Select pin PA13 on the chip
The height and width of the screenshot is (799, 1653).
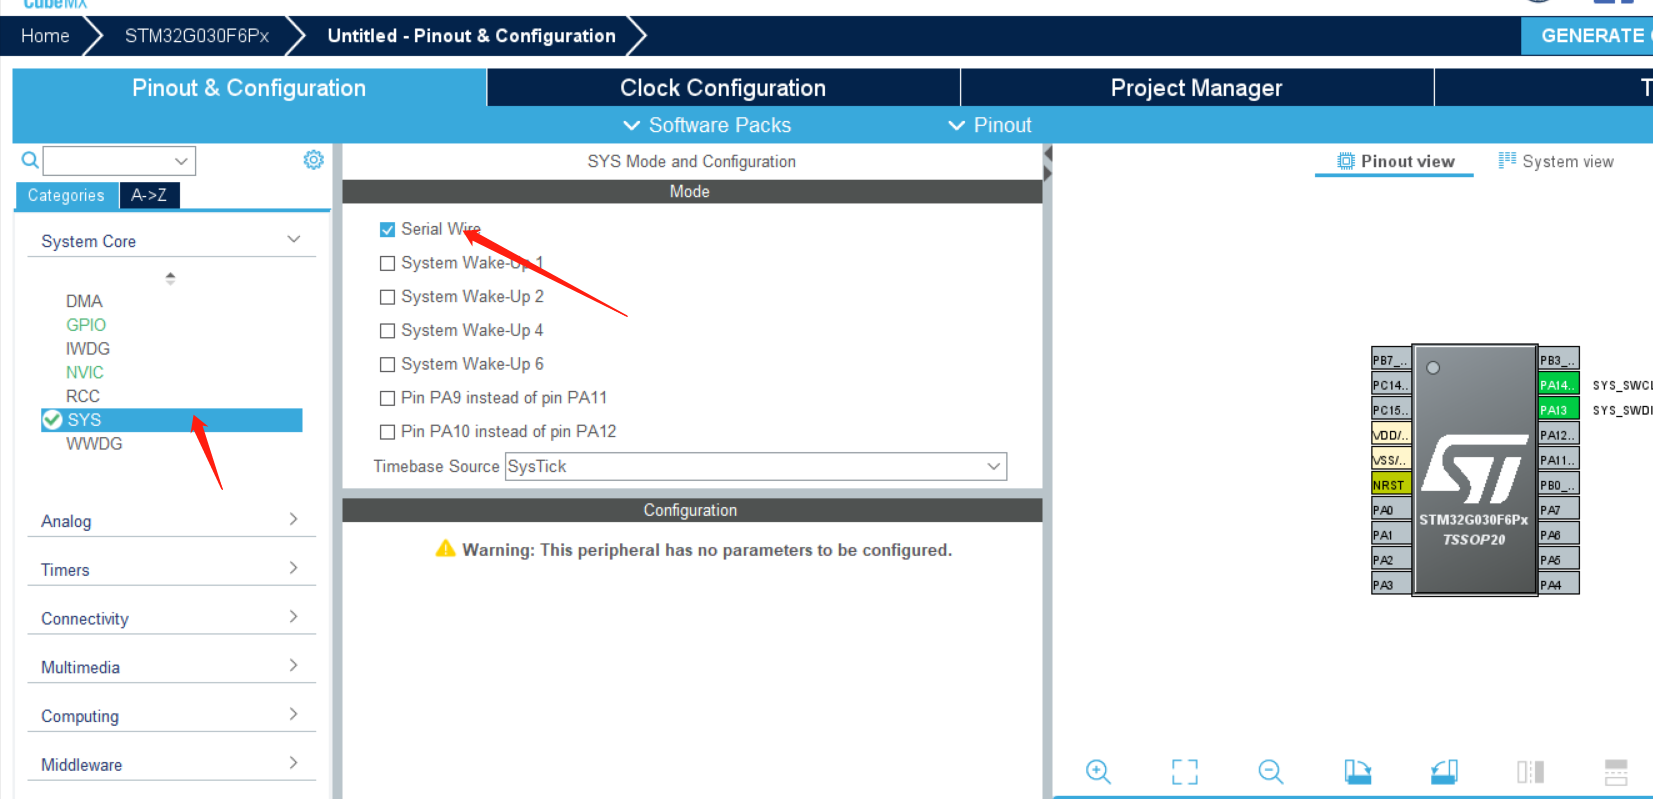pyautogui.click(x=1558, y=409)
